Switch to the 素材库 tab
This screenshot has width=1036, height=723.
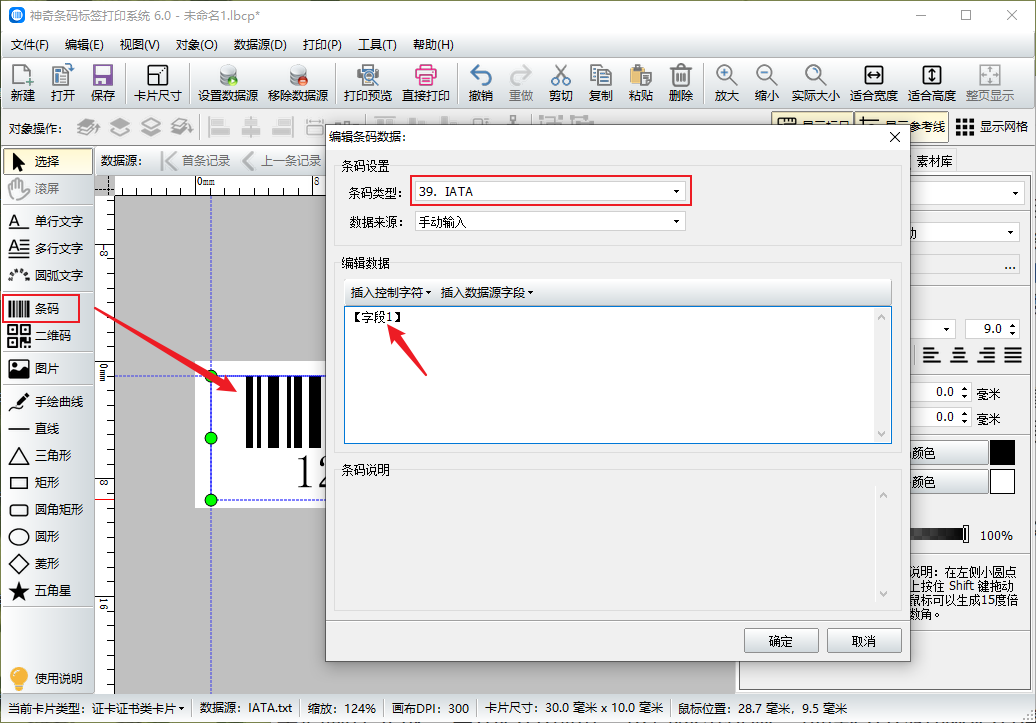click(934, 161)
